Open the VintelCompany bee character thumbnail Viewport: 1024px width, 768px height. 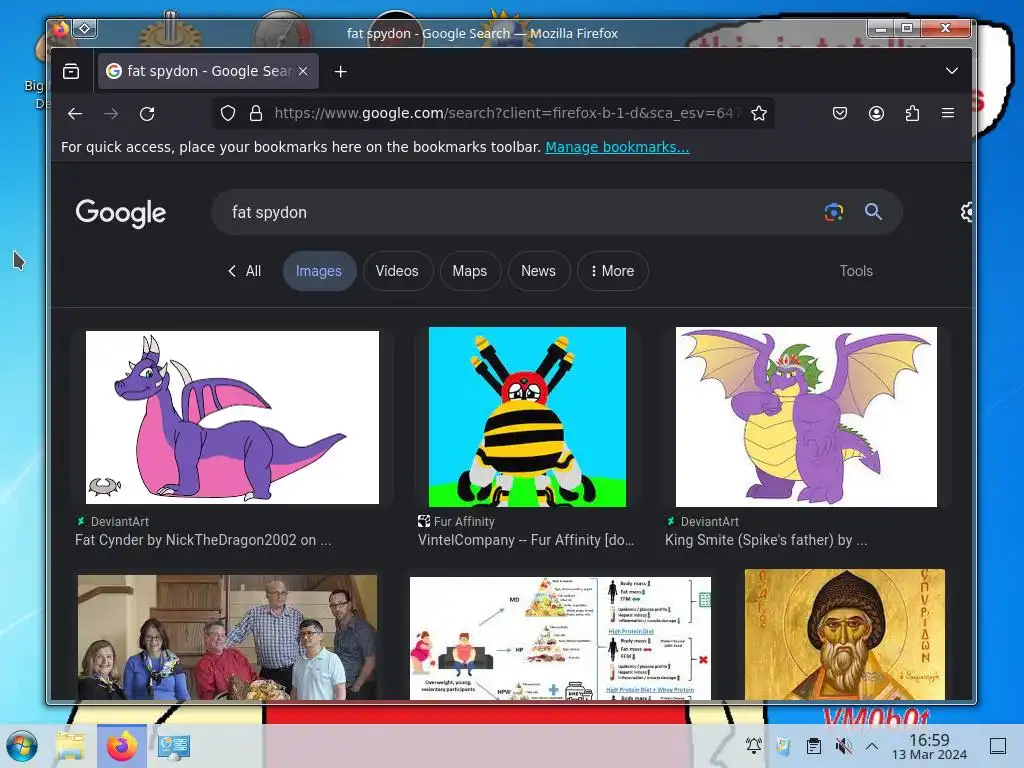[x=527, y=417]
